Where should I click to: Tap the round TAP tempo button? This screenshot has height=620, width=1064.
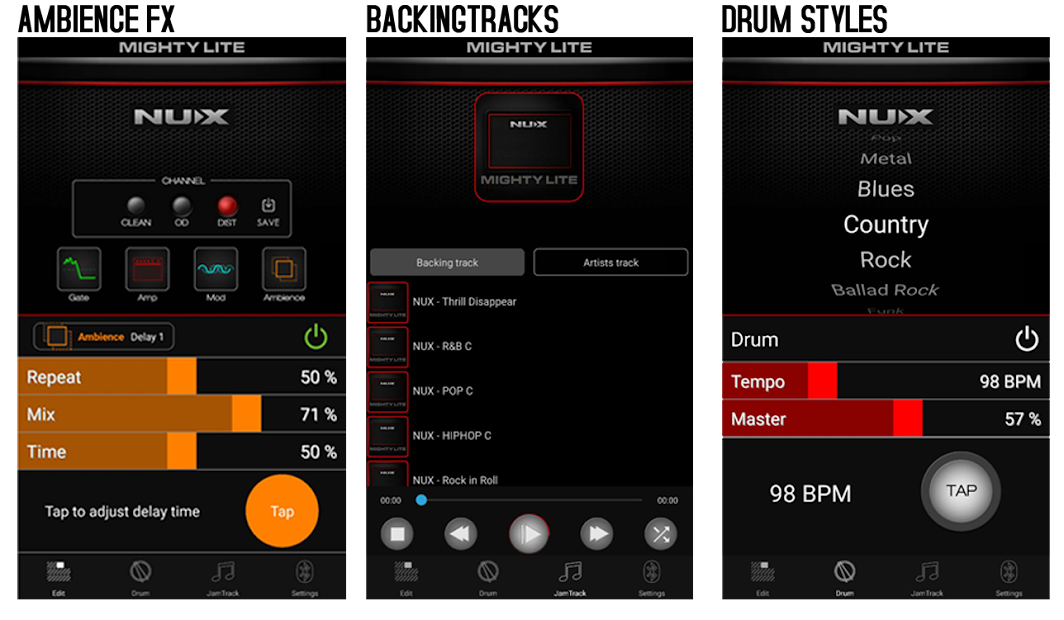(961, 491)
